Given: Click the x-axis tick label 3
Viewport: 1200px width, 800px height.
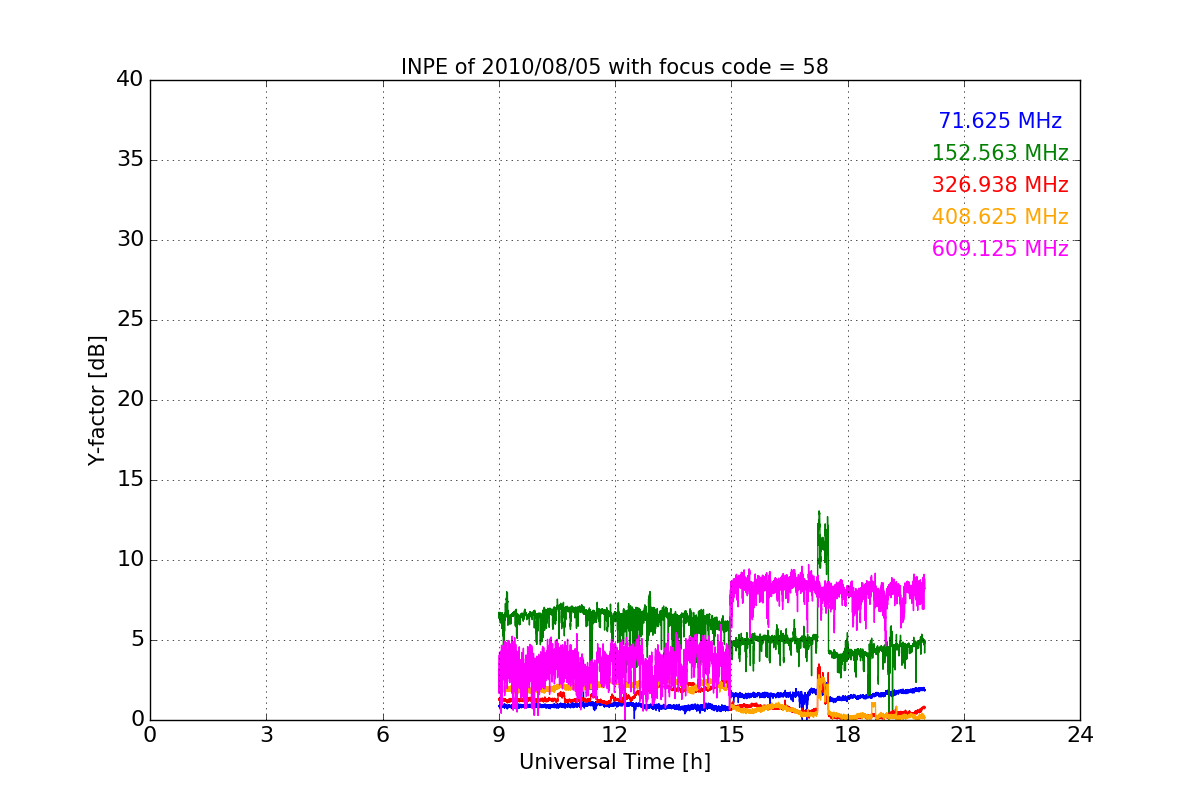Looking at the screenshot, I should [x=266, y=735].
